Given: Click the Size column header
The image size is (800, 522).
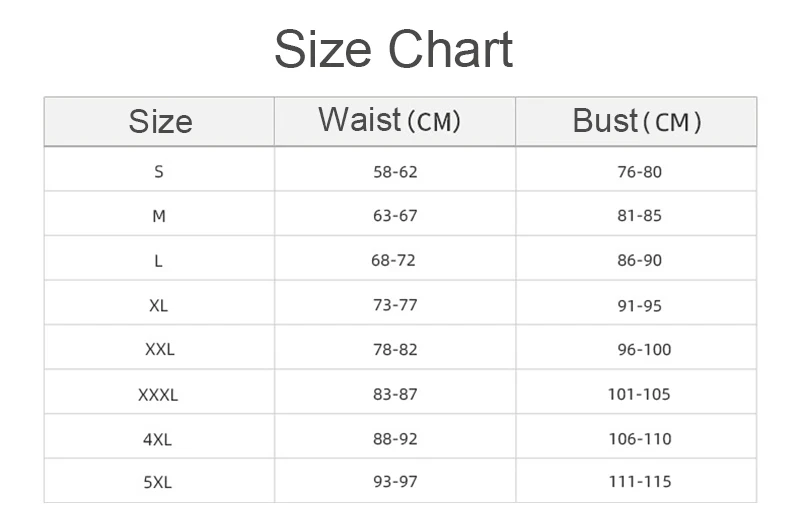Looking at the screenshot, I should (x=160, y=122).
